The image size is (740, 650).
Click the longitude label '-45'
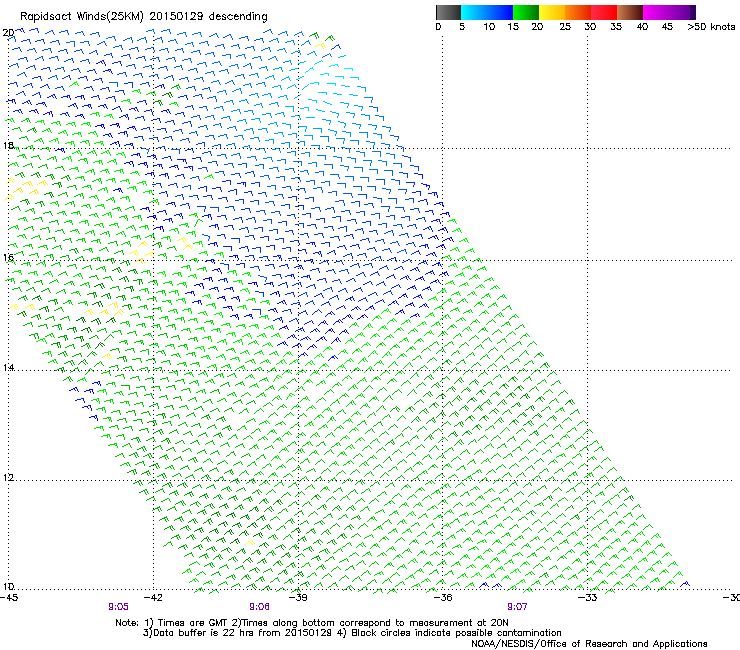click(x=9, y=598)
